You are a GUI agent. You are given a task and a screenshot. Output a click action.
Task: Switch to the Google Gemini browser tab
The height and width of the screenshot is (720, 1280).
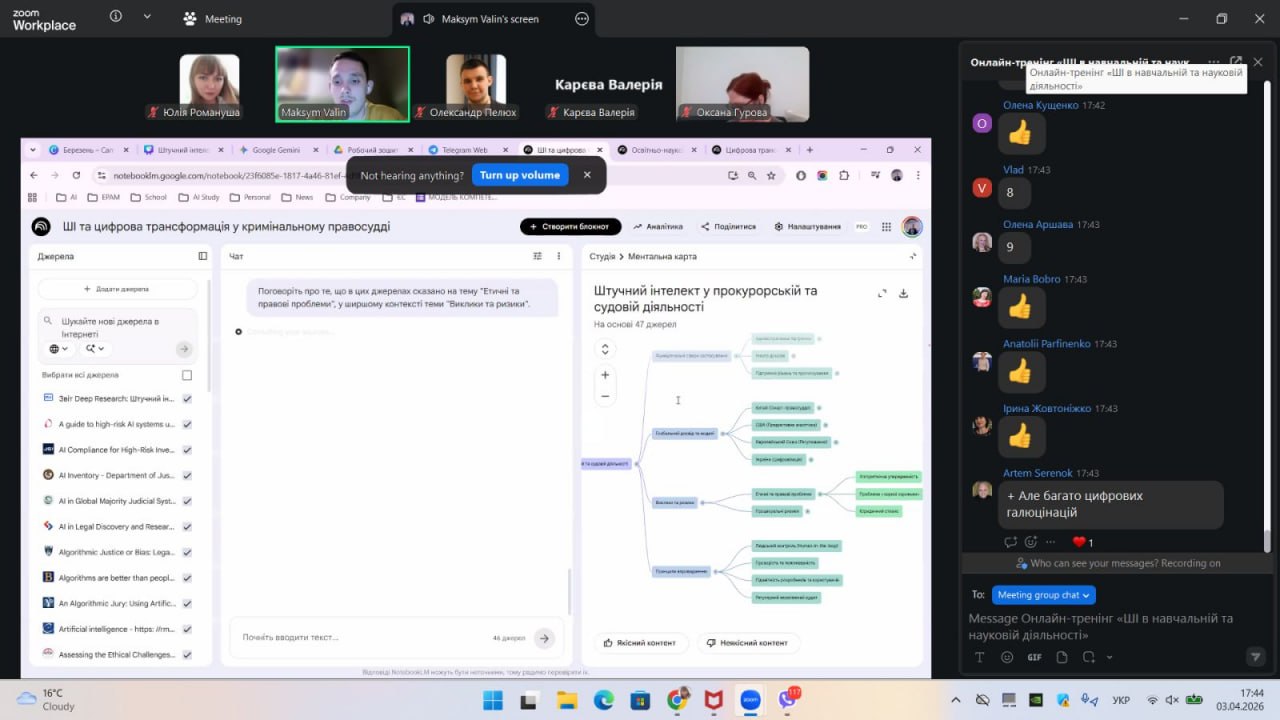click(x=275, y=150)
